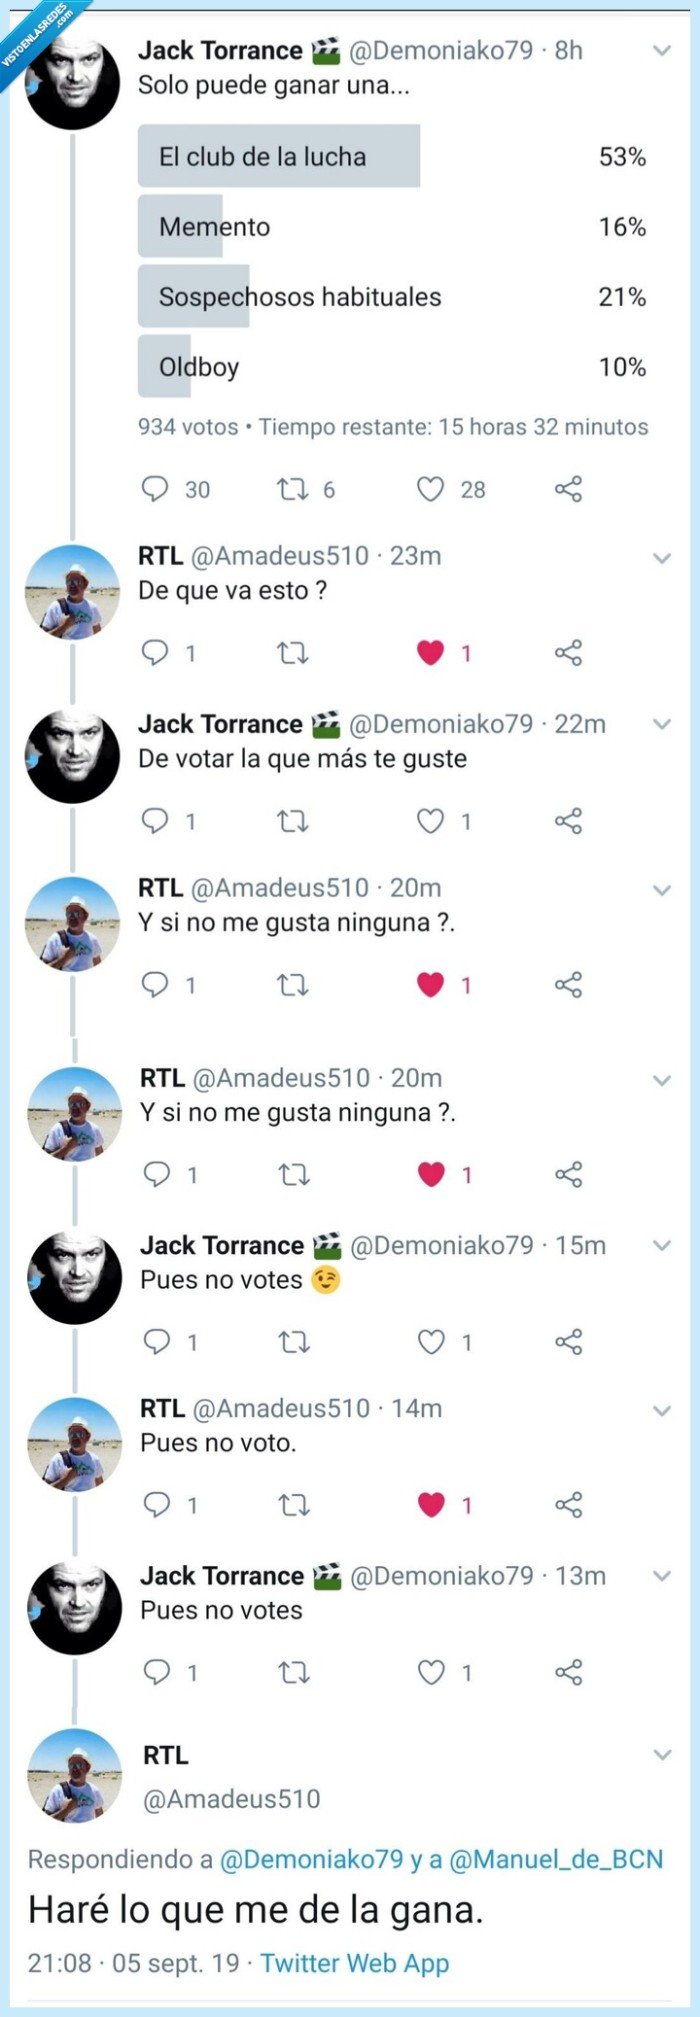
Task: Unlike RTL's "De que va esto ?" tweet
Action: 430,652
